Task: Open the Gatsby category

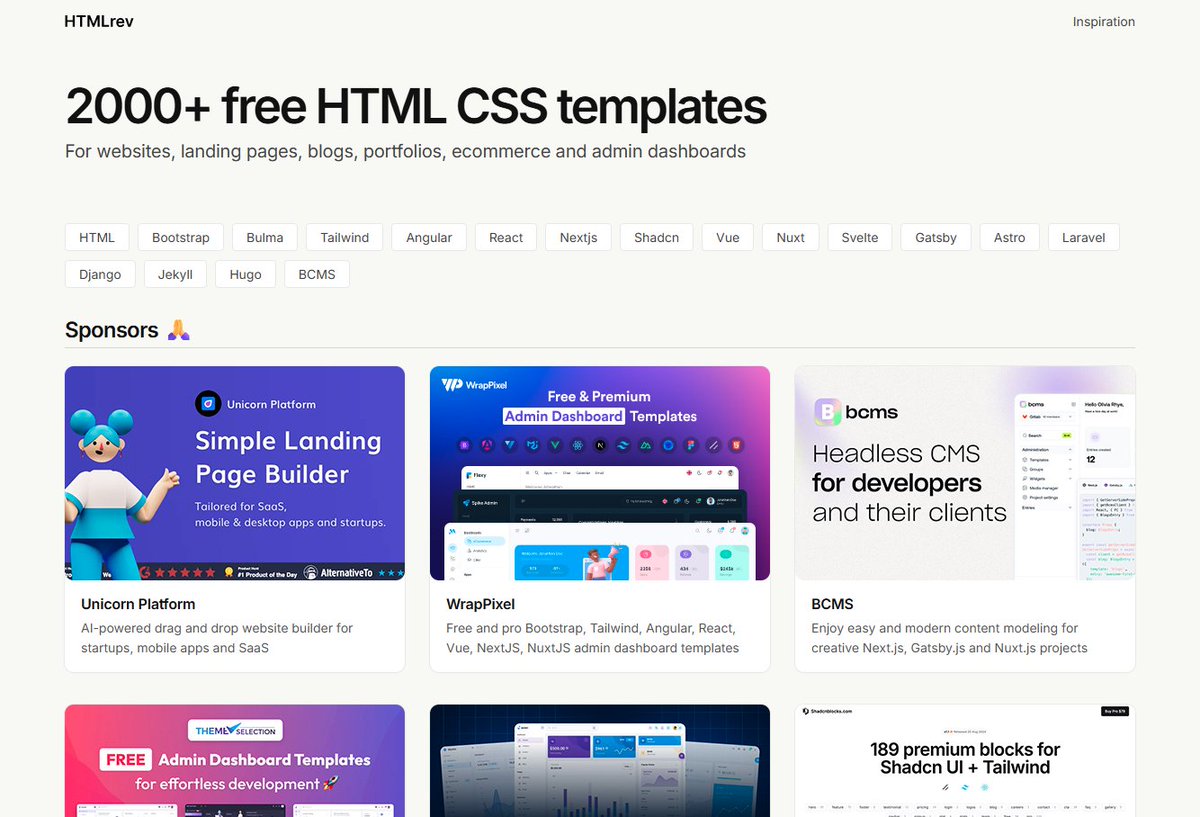Action: 936,237
